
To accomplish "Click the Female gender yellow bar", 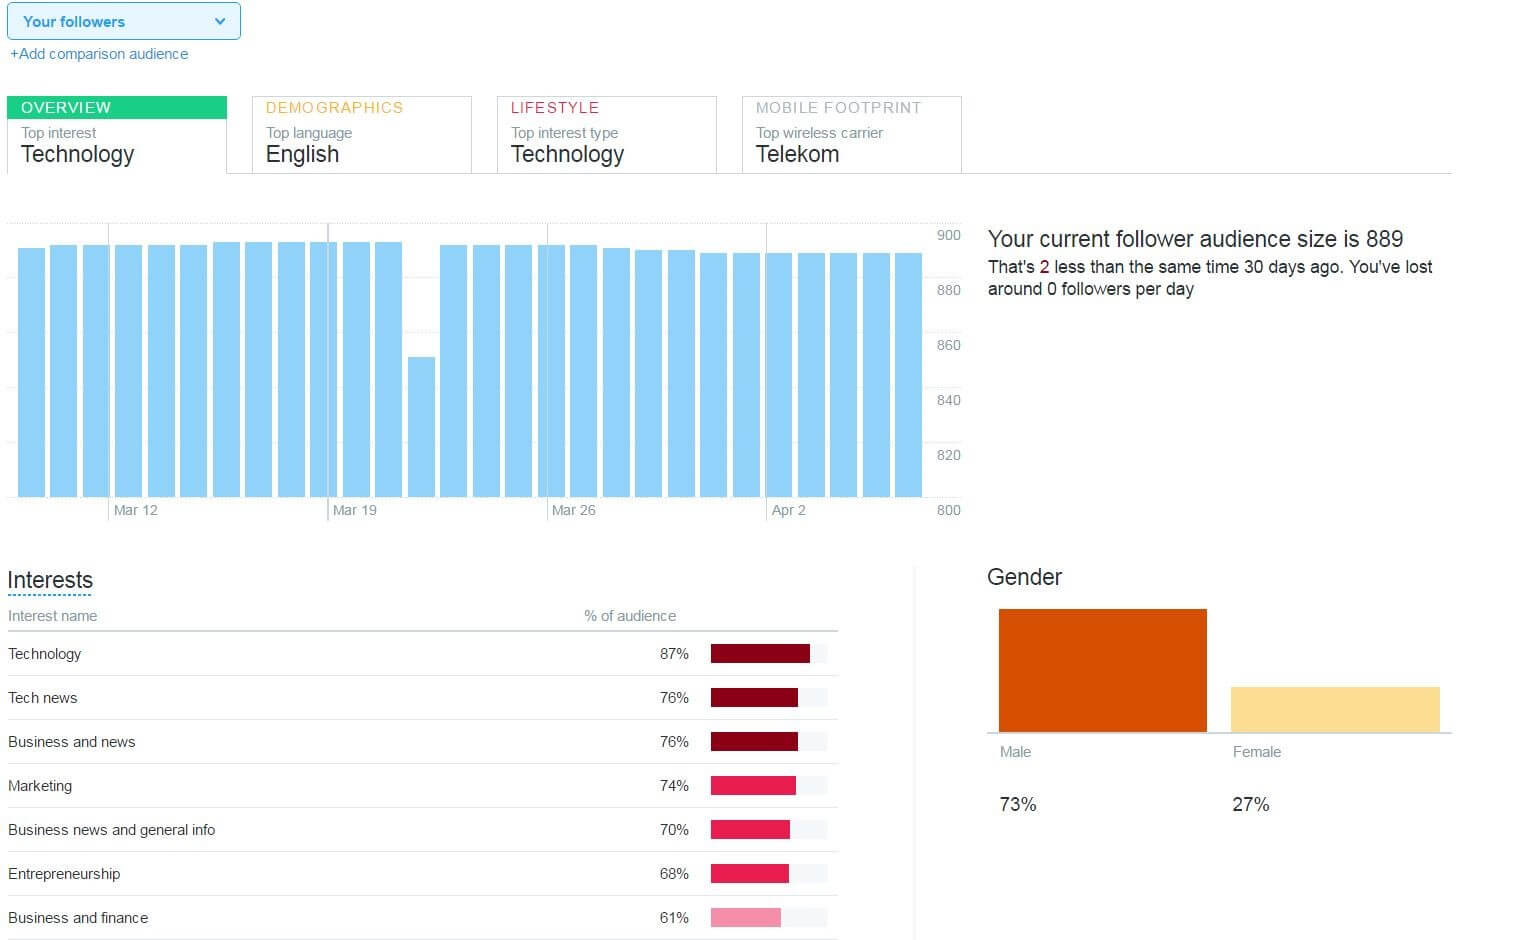I will pyautogui.click(x=1335, y=709).
